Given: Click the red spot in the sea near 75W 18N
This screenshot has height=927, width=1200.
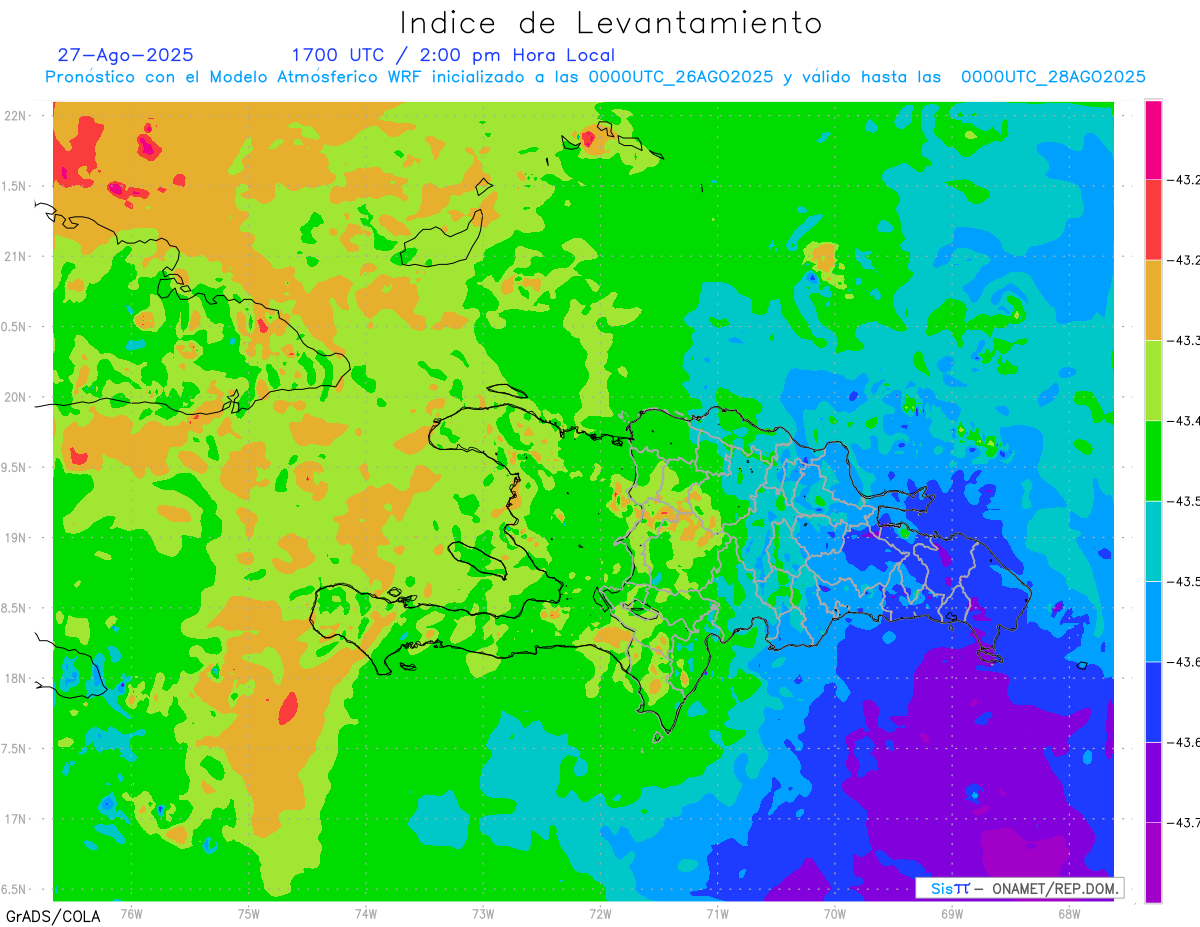Looking at the screenshot, I should pos(288,708).
